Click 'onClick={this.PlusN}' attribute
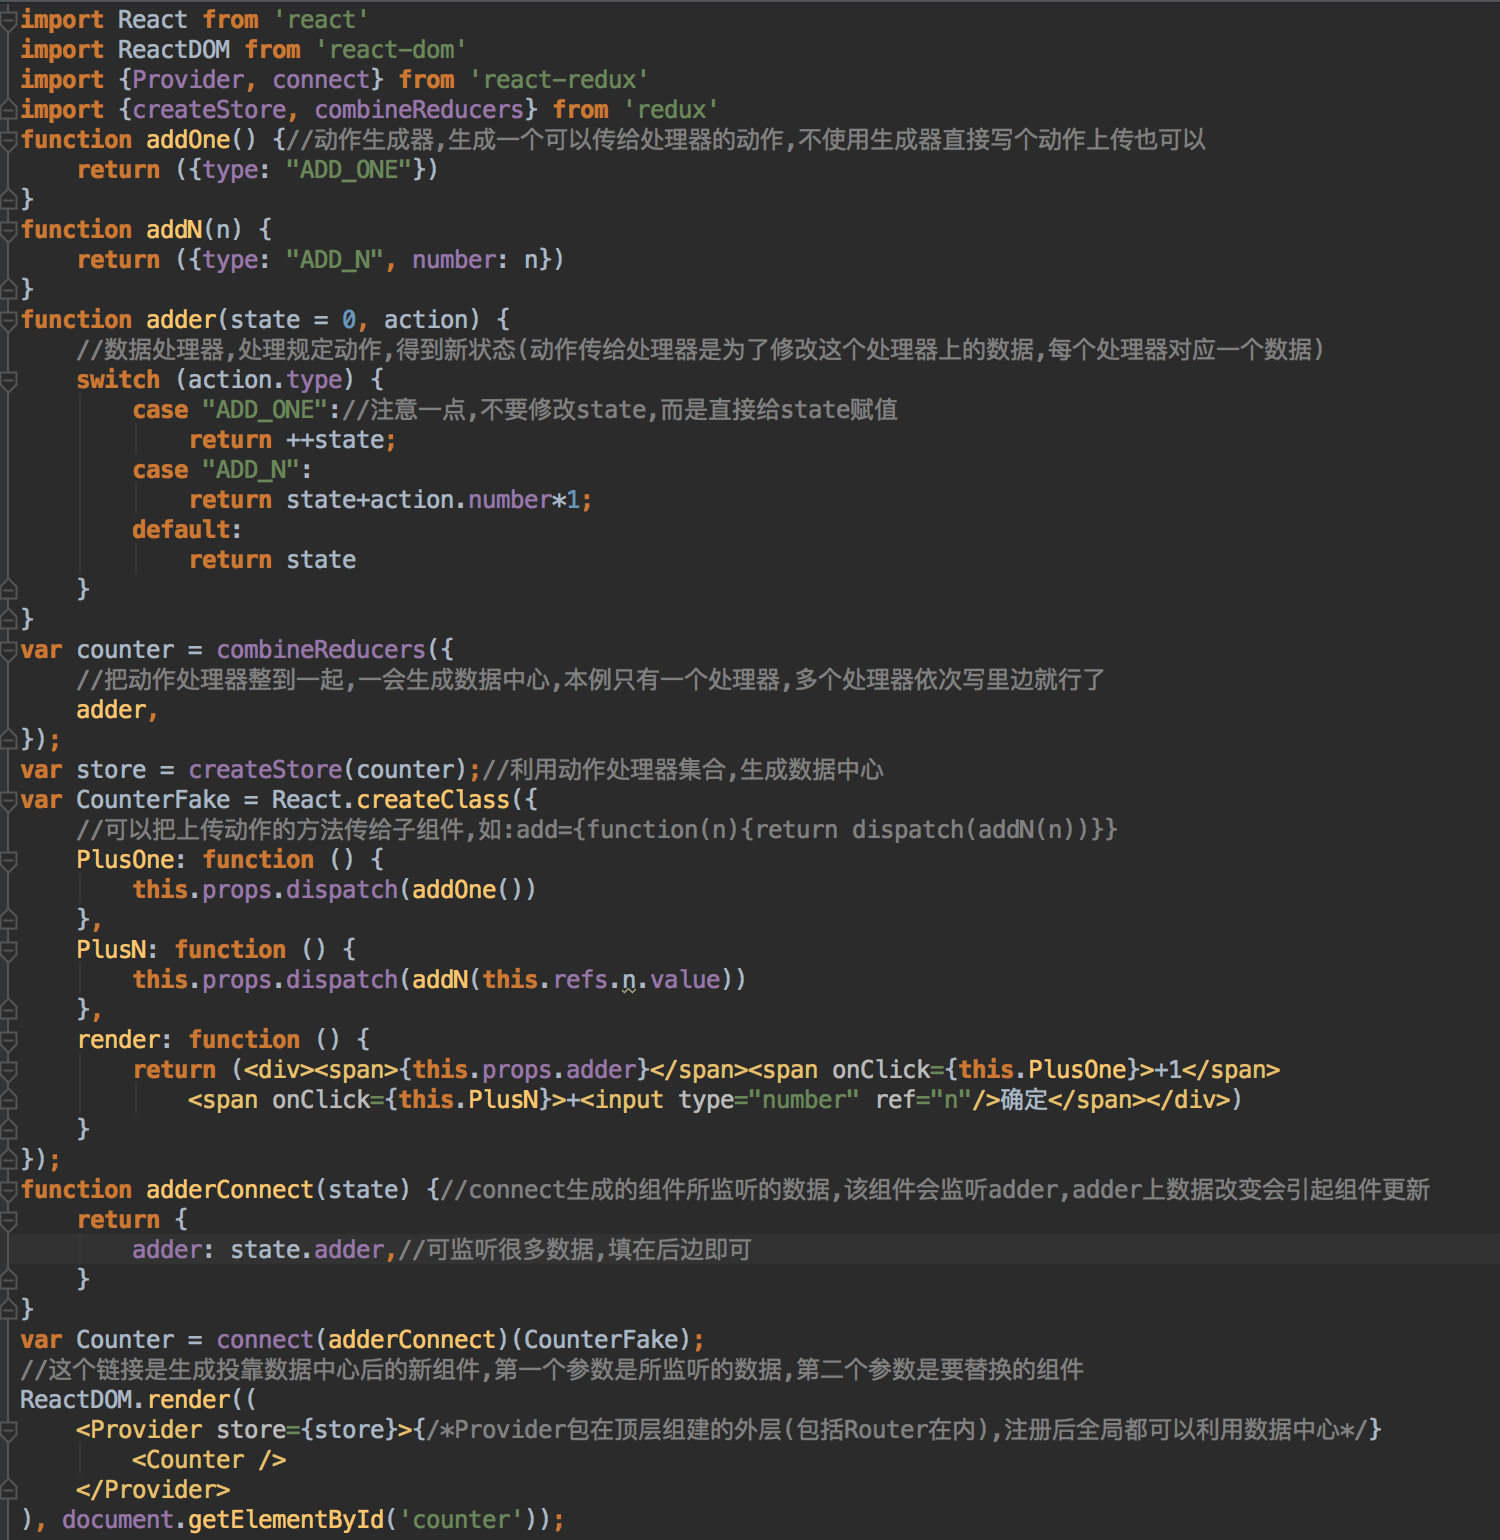The width and height of the screenshot is (1500, 1540). (412, 1100)
